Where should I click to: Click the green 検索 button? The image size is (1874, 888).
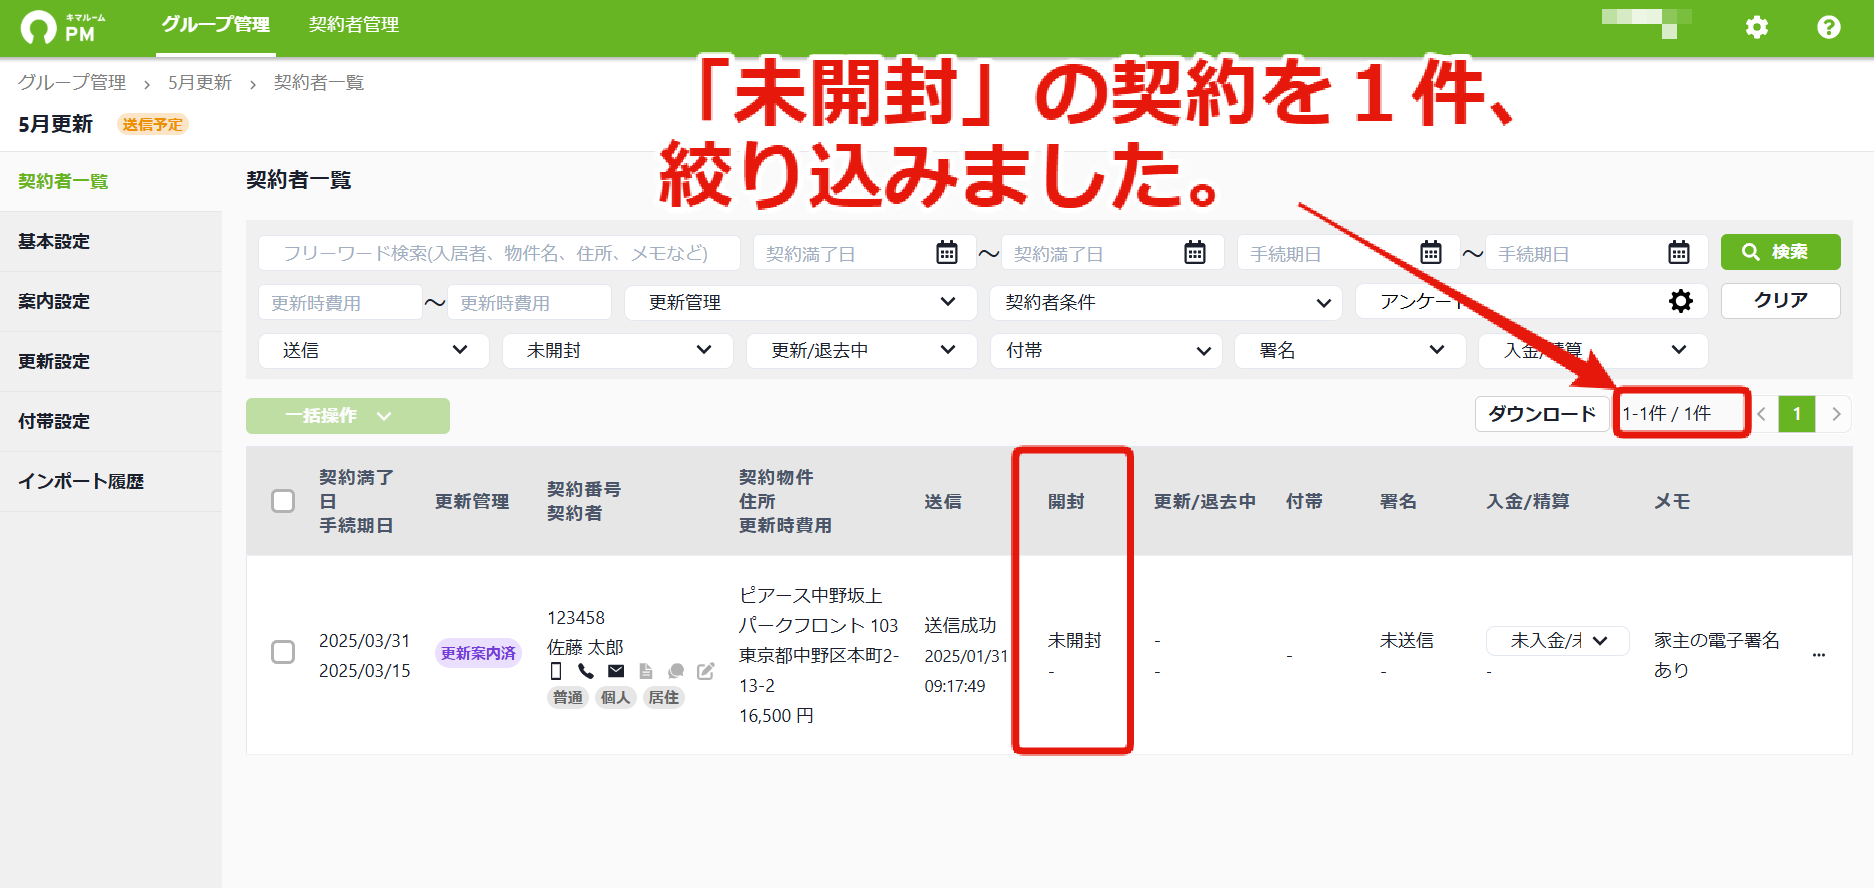click(1781, 252)
